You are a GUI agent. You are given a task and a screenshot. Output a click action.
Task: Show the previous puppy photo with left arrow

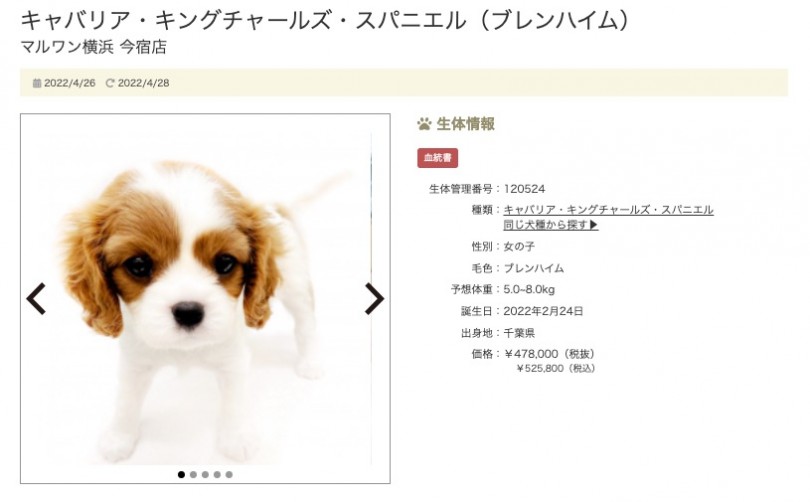36,299
